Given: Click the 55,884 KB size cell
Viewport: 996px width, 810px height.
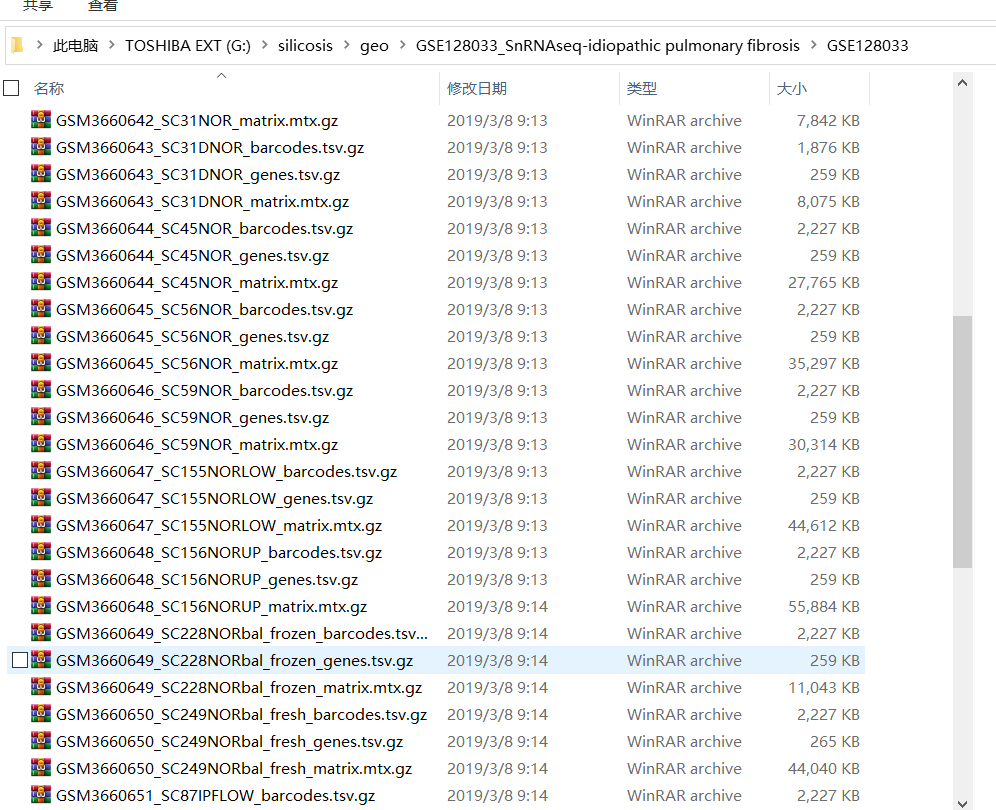Looking at the screenshot, I should pos(823,606).
